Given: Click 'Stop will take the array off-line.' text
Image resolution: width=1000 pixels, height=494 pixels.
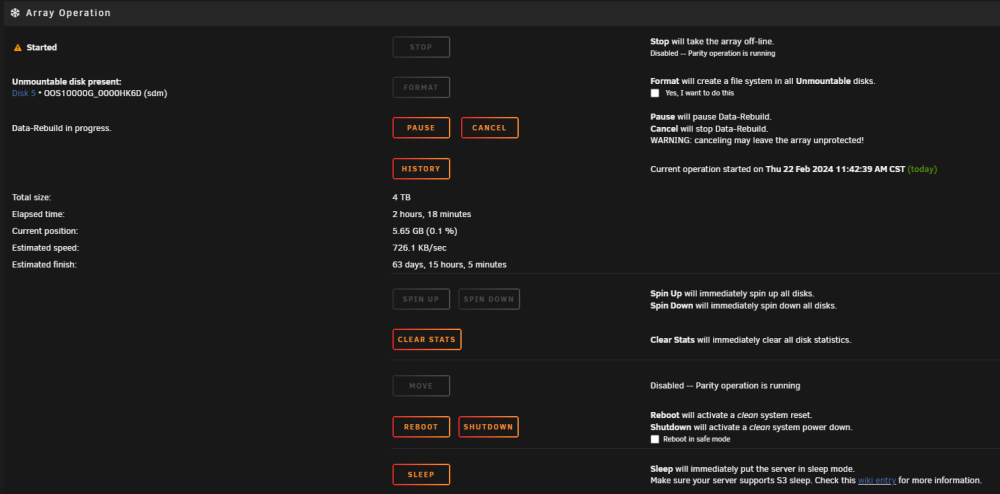Looking at the screenshot, I should click(712, 41).
